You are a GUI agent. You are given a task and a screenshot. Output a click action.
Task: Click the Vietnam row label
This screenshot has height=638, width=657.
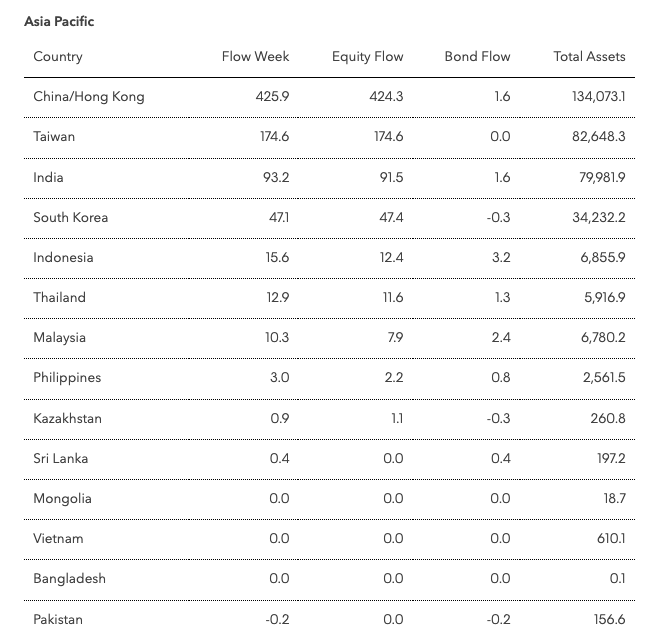pos(58,539)
